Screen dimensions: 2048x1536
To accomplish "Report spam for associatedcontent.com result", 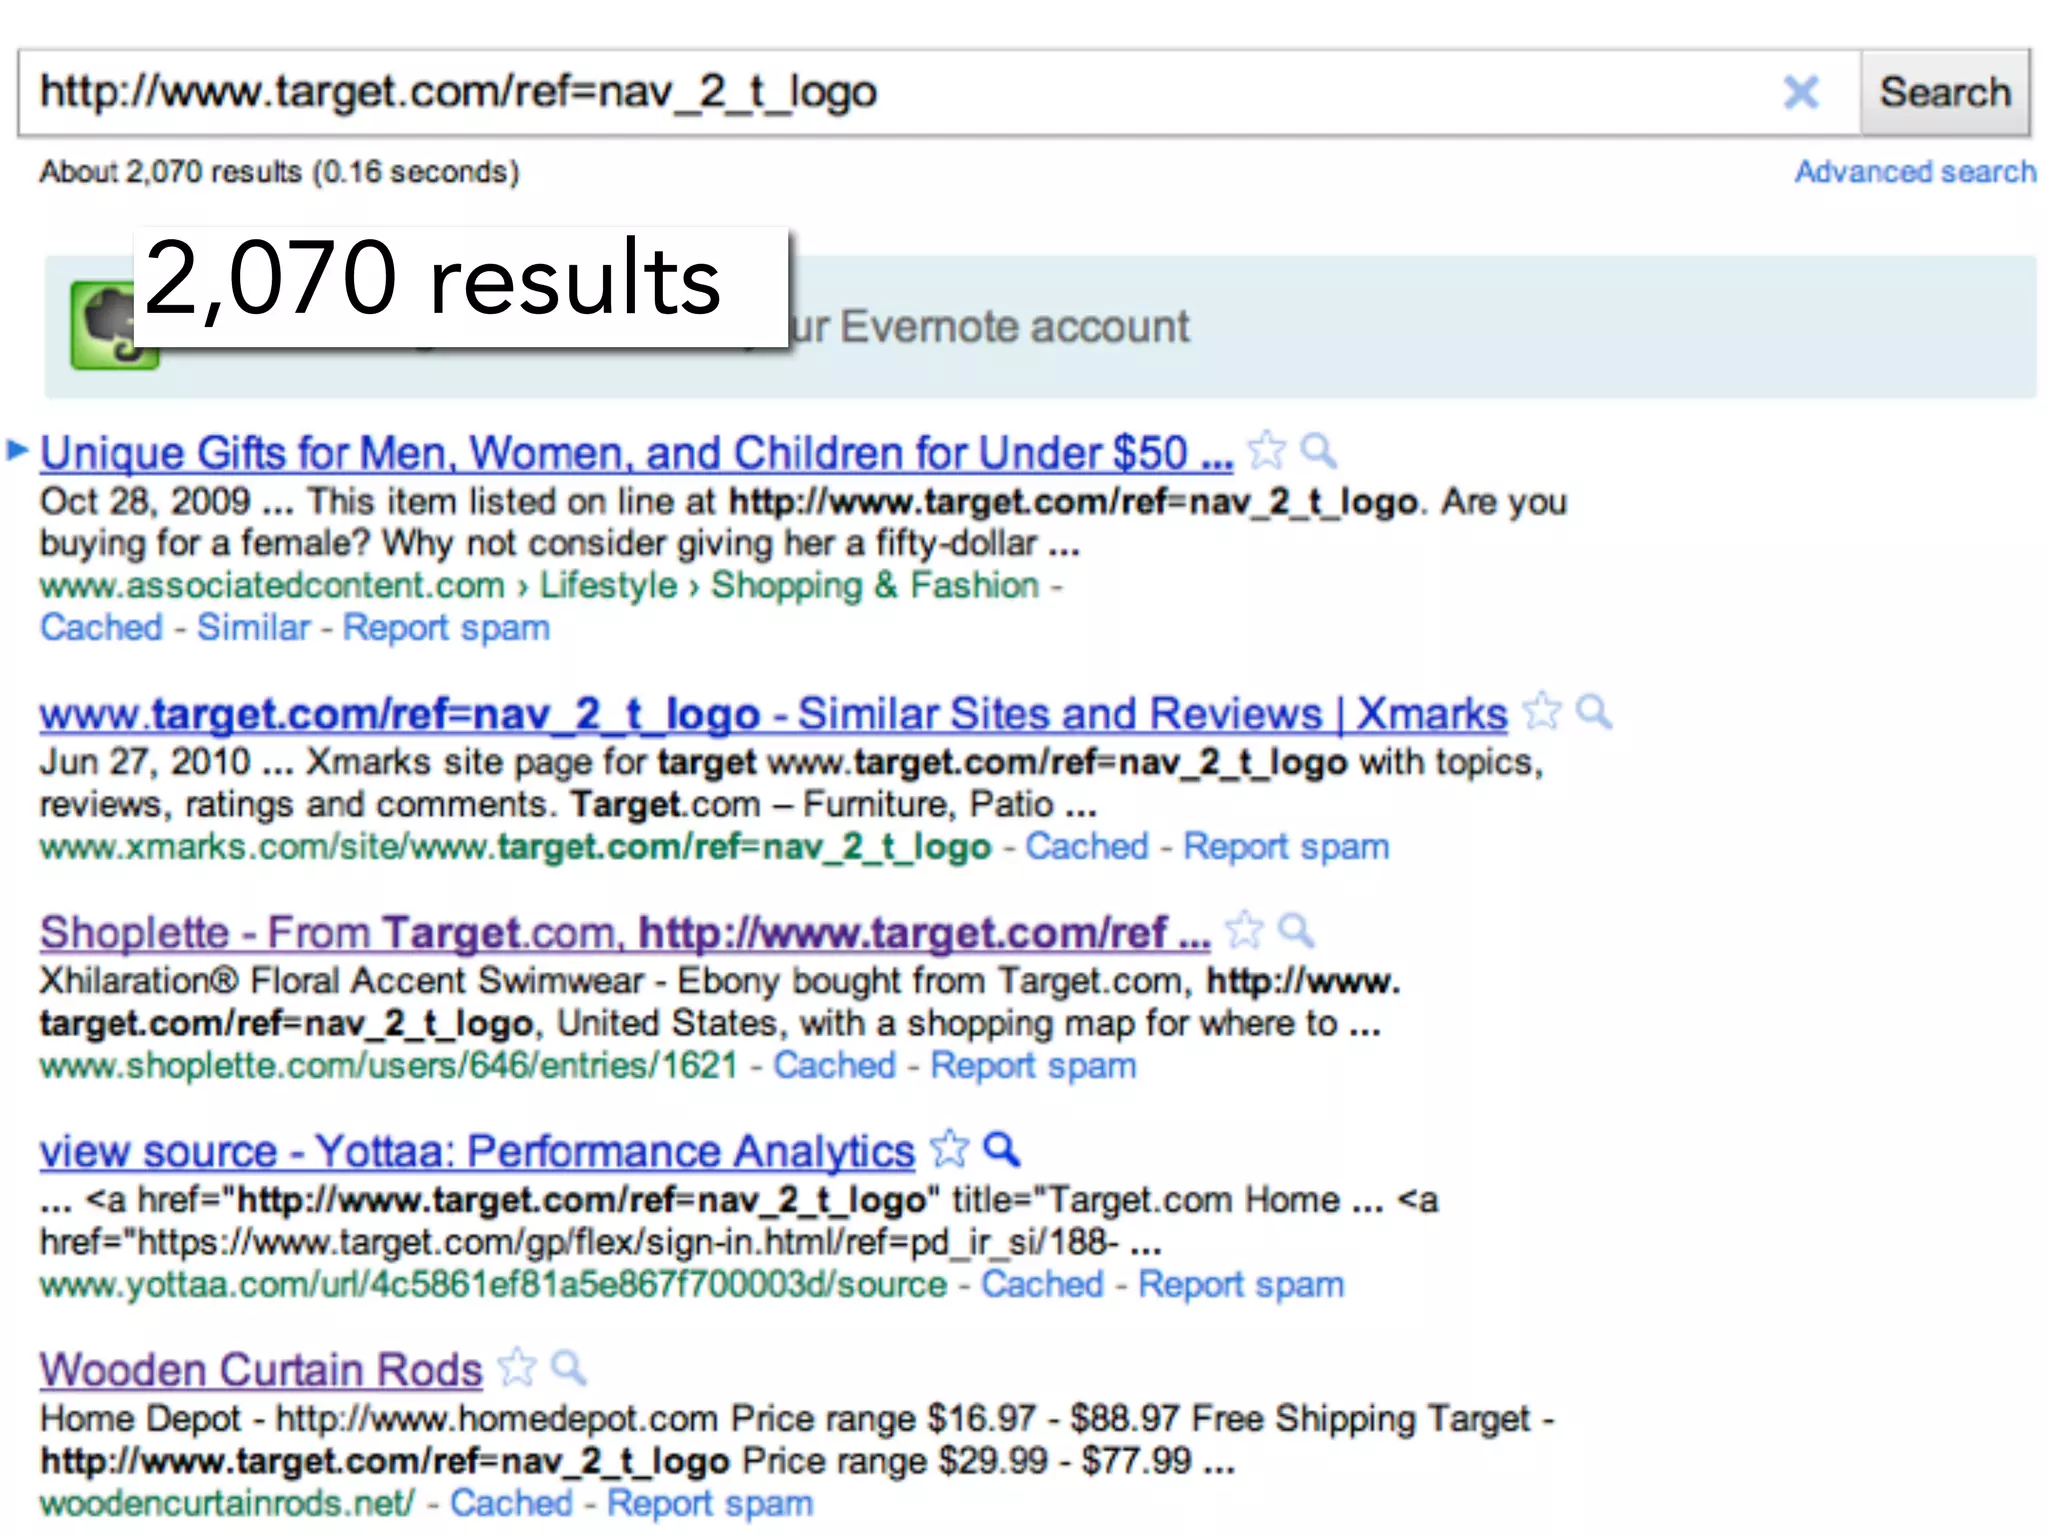I will pyautogui.click(x=446, y=629).
